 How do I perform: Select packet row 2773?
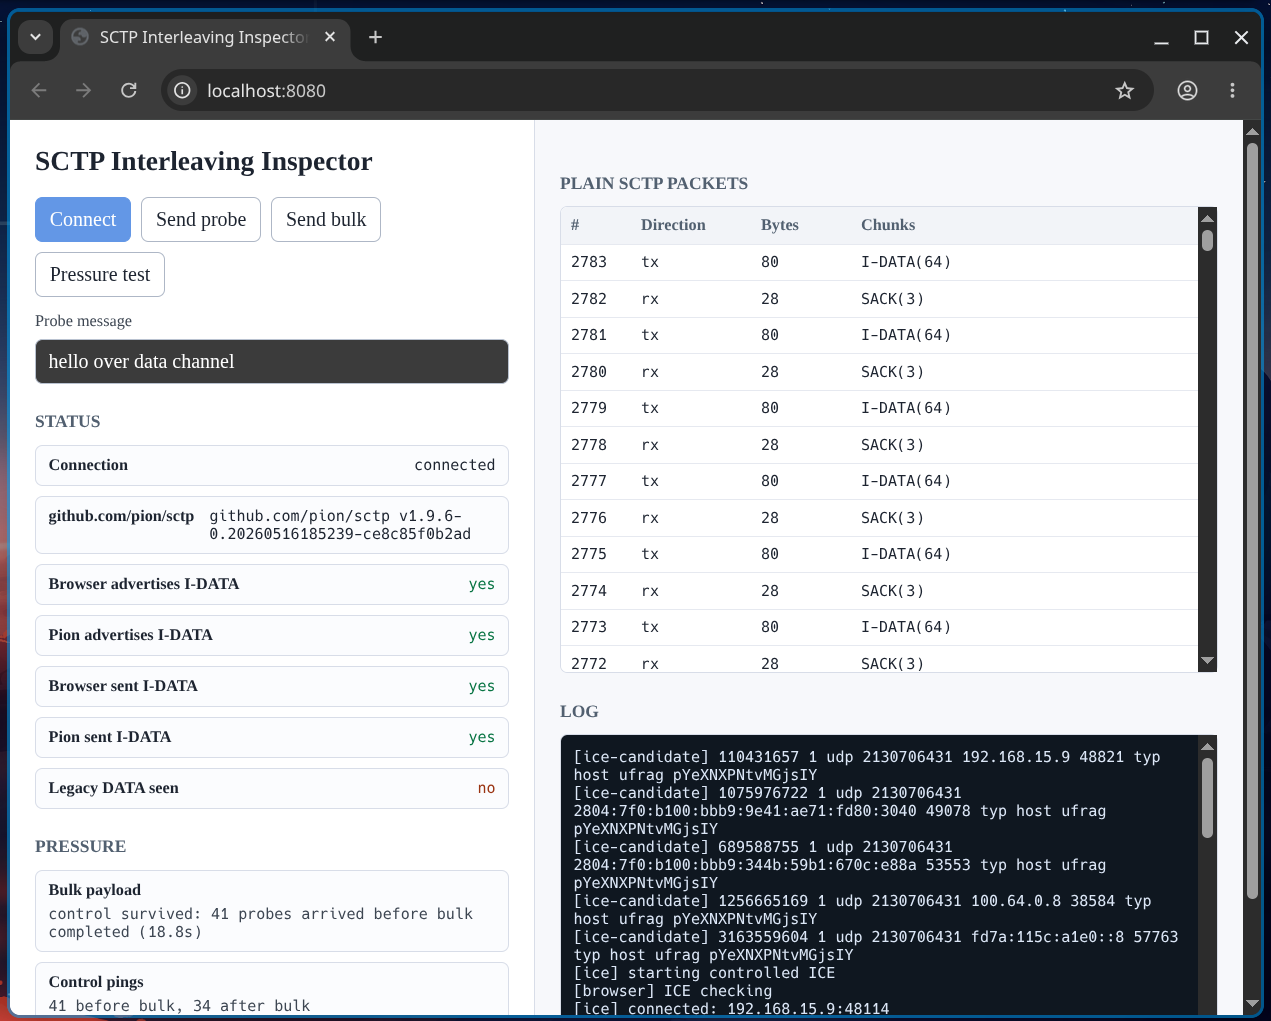[x=879, y=627]
